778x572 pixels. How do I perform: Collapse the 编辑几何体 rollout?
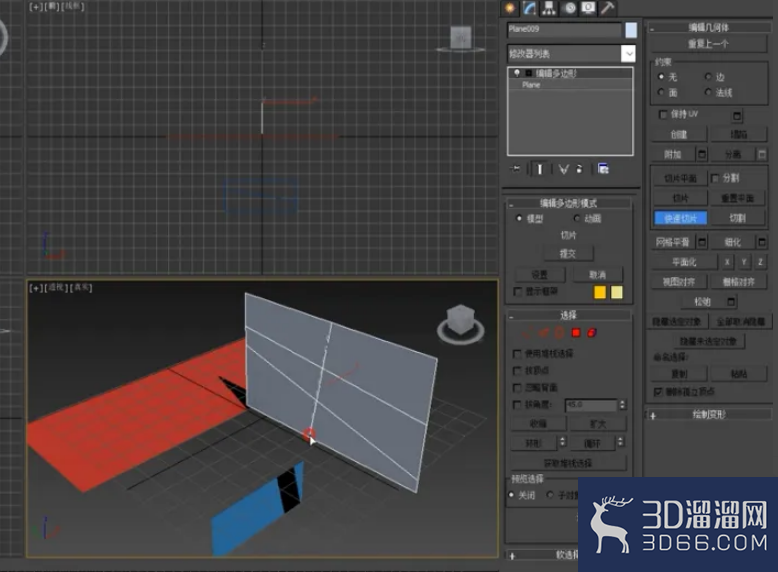[652, 29]
